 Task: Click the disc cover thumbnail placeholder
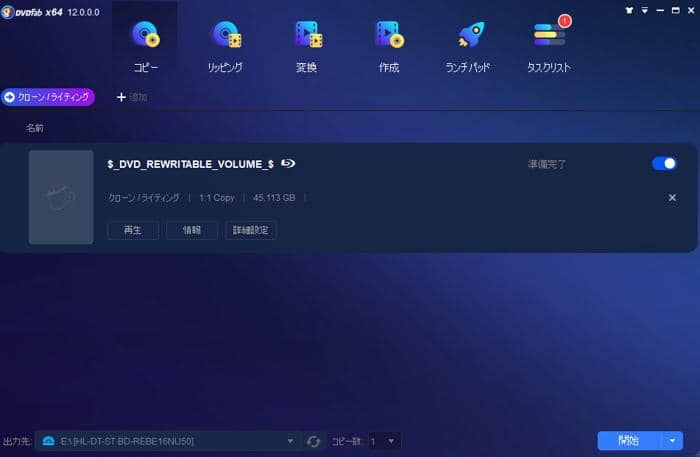[x=61, y=197]
